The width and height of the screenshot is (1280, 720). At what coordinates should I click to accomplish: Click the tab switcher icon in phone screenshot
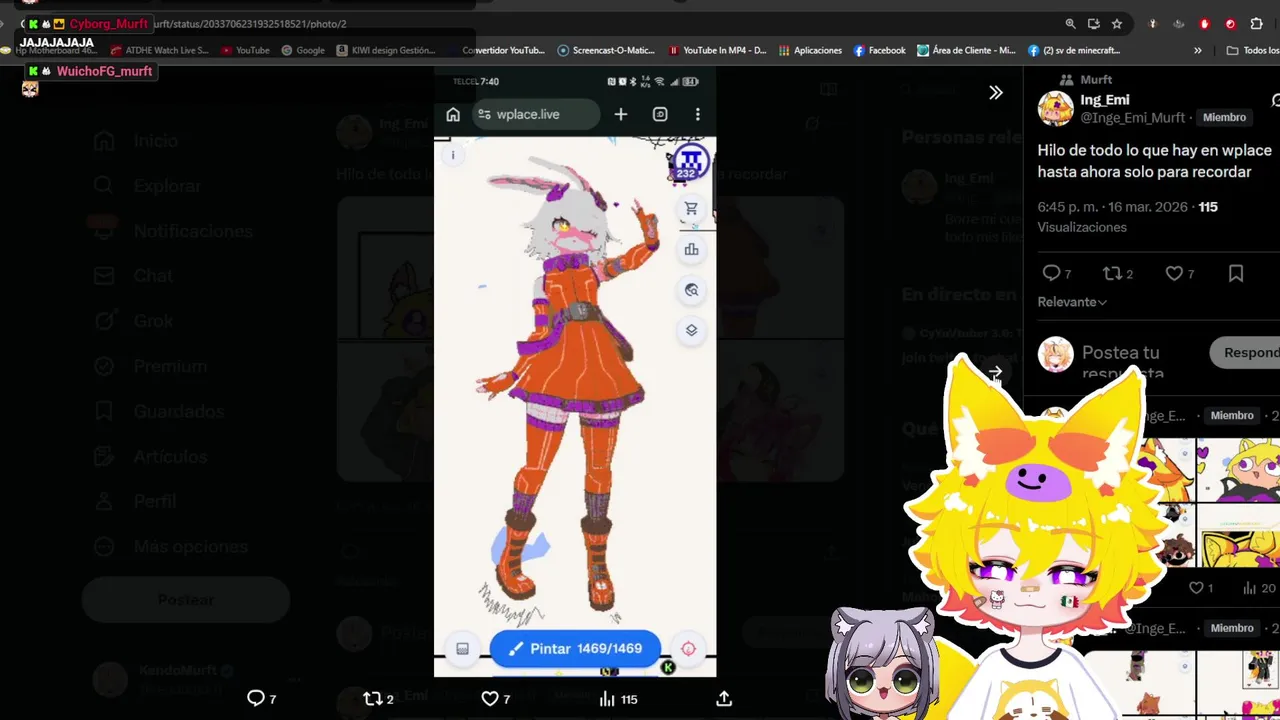660,114
